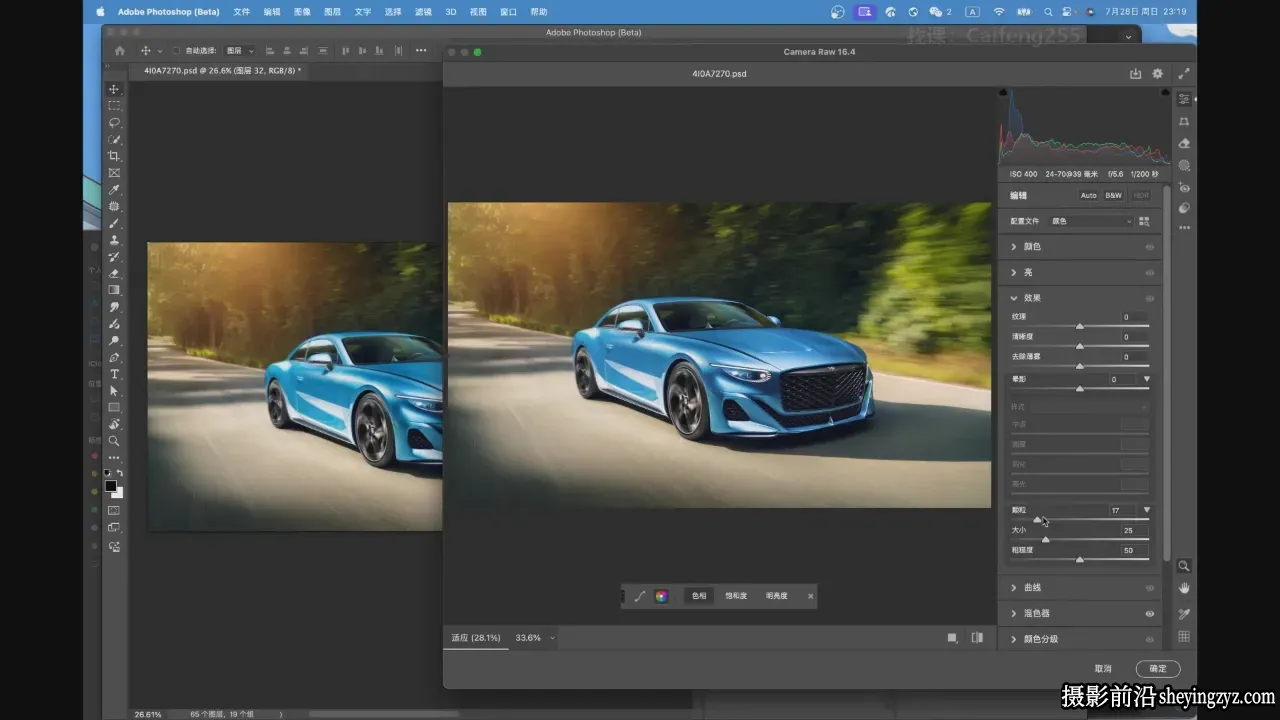Toggle single view preview icon
This screenshot has width=1280, height=720.
click(x=952, y=638)
